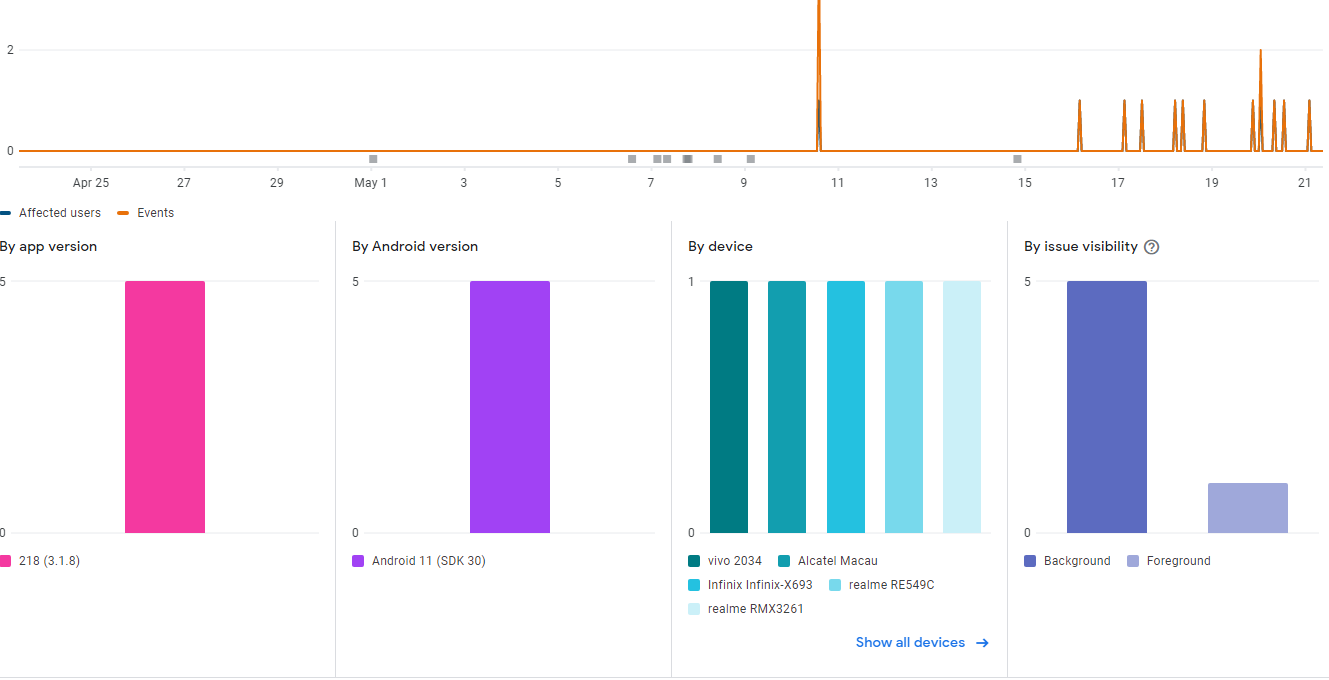Select the purple Android 11 bar
The width and height of the screenshot is (1329, 680).
click(510, 405)
